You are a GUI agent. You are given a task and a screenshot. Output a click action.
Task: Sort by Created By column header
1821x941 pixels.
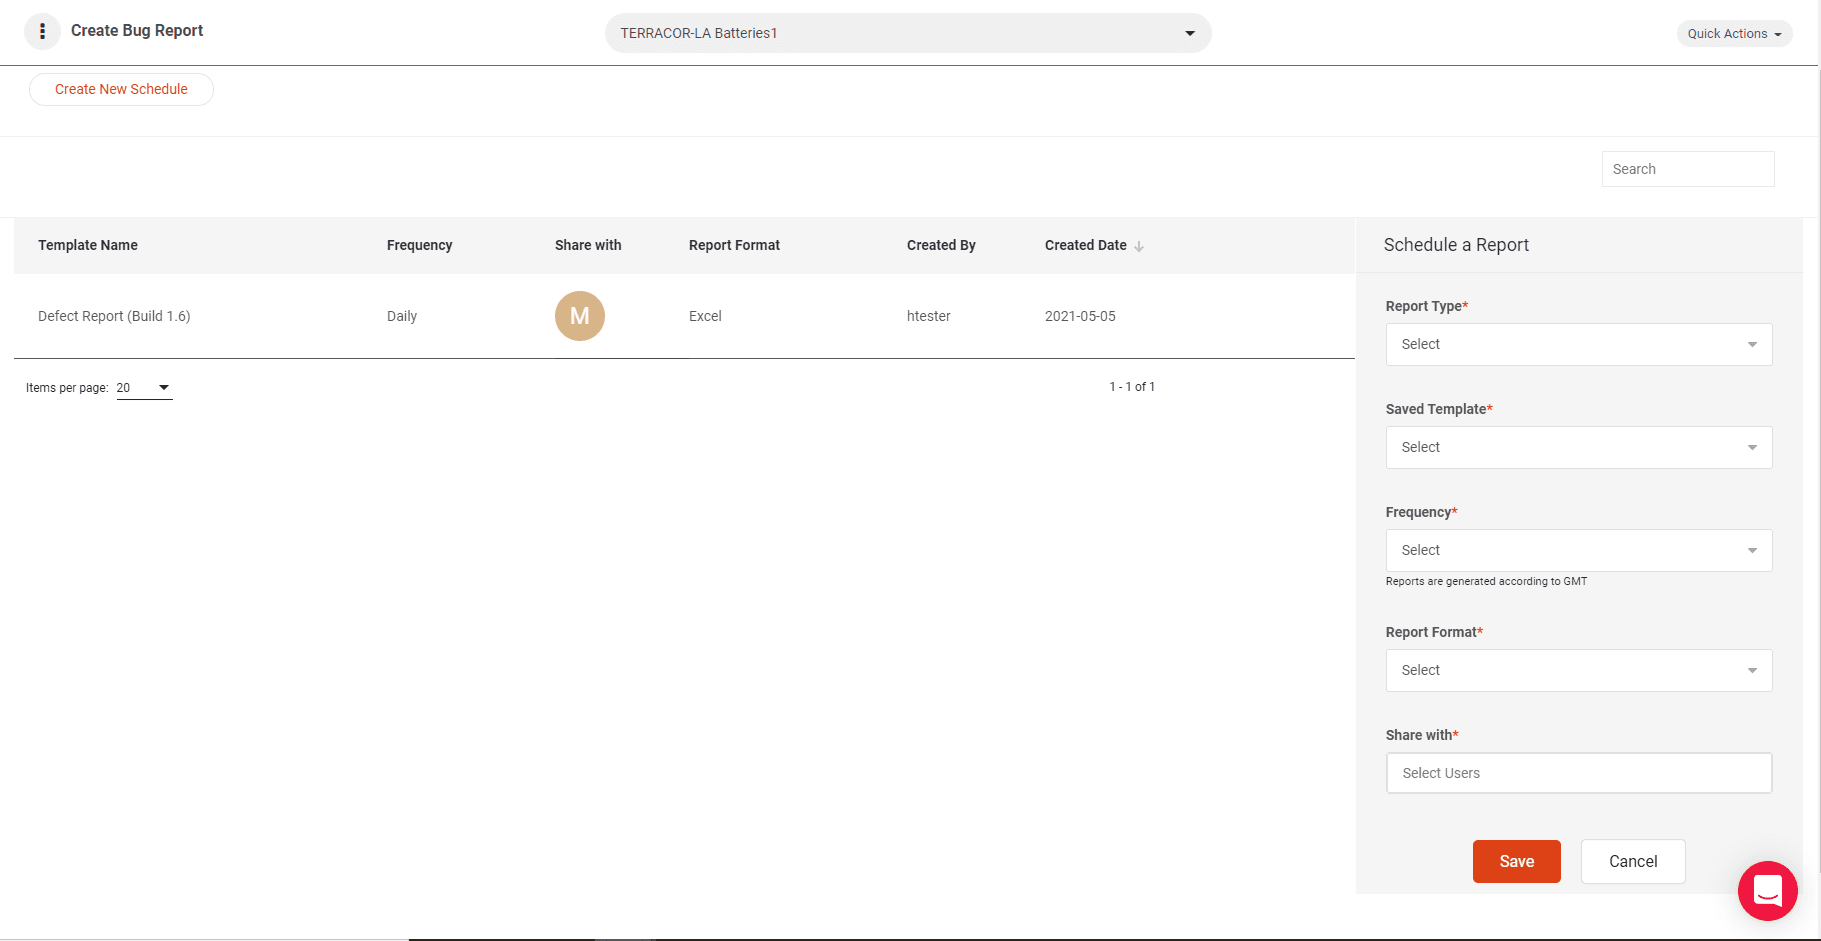(x=941, y=245)
